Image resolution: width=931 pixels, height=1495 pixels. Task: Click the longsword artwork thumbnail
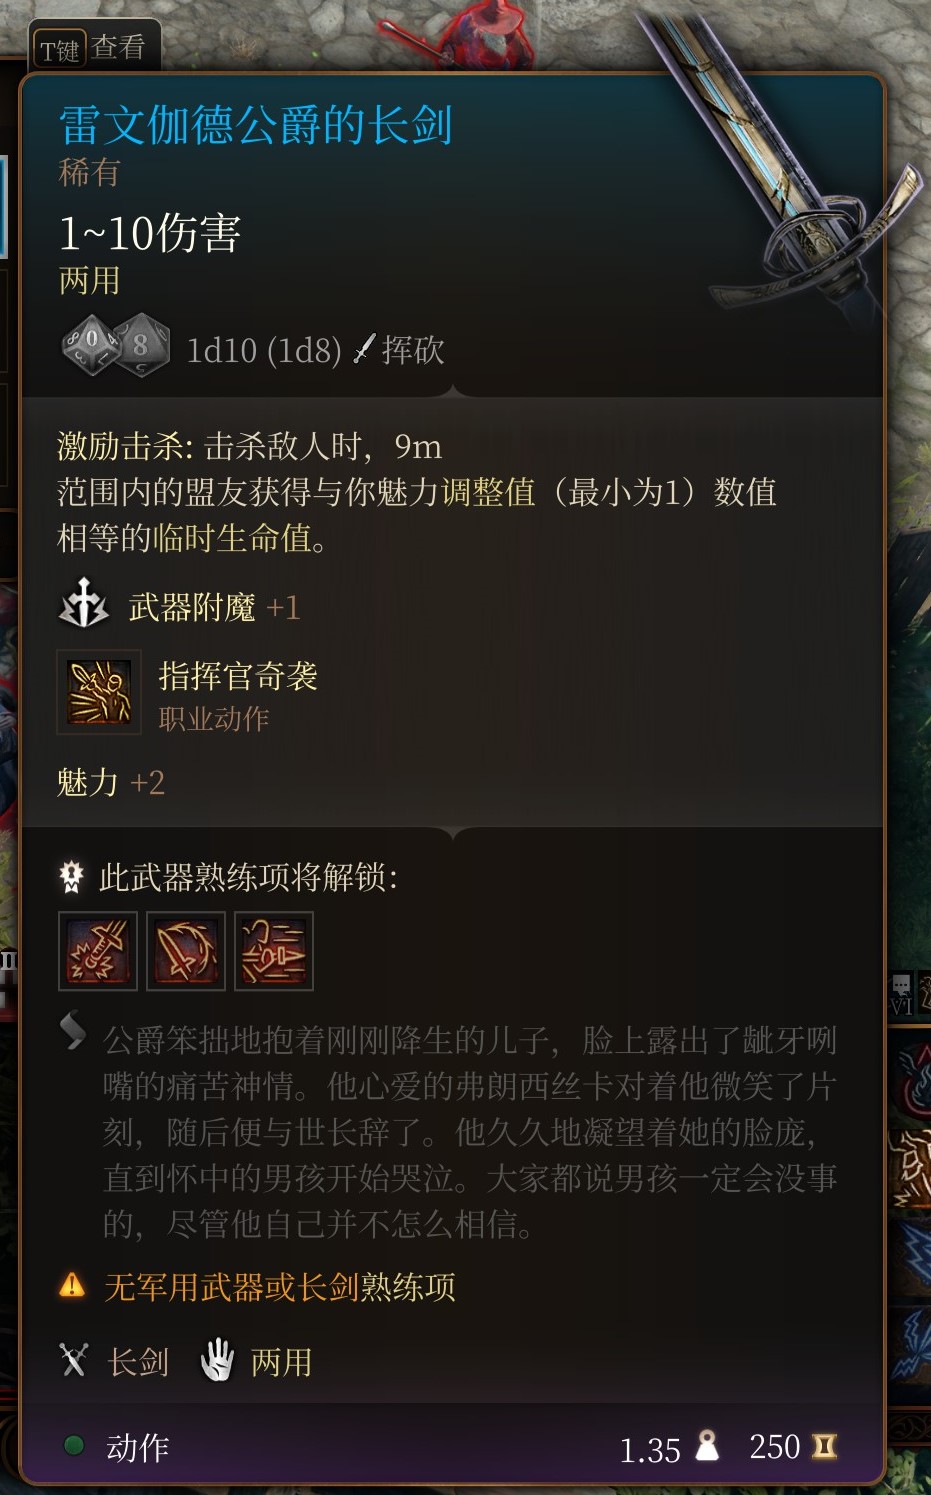(783, 170)
